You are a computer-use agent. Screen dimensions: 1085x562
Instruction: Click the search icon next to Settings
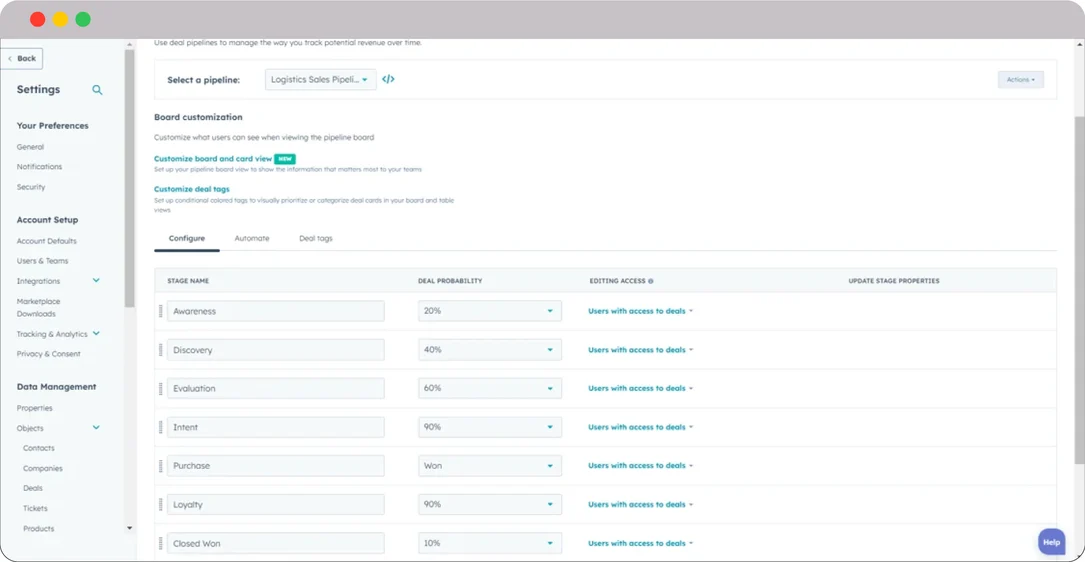coord(98,90)
